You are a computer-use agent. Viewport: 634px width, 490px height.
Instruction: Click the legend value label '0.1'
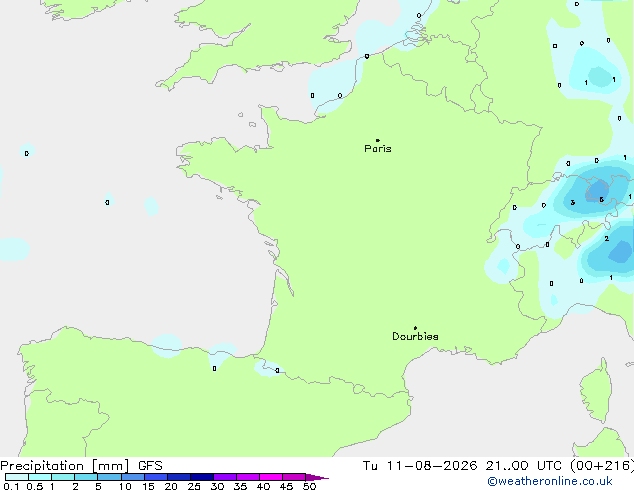pos(11,486)
